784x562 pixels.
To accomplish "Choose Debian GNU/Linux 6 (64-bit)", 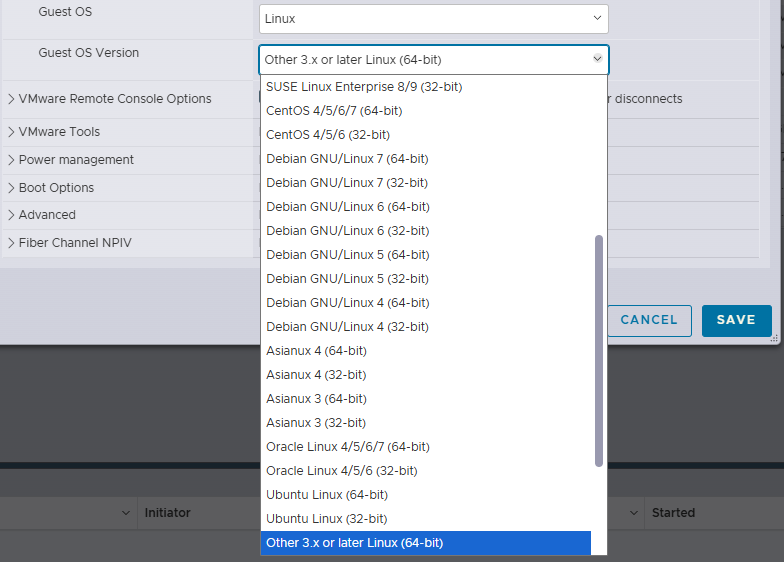I will point(426,206).
